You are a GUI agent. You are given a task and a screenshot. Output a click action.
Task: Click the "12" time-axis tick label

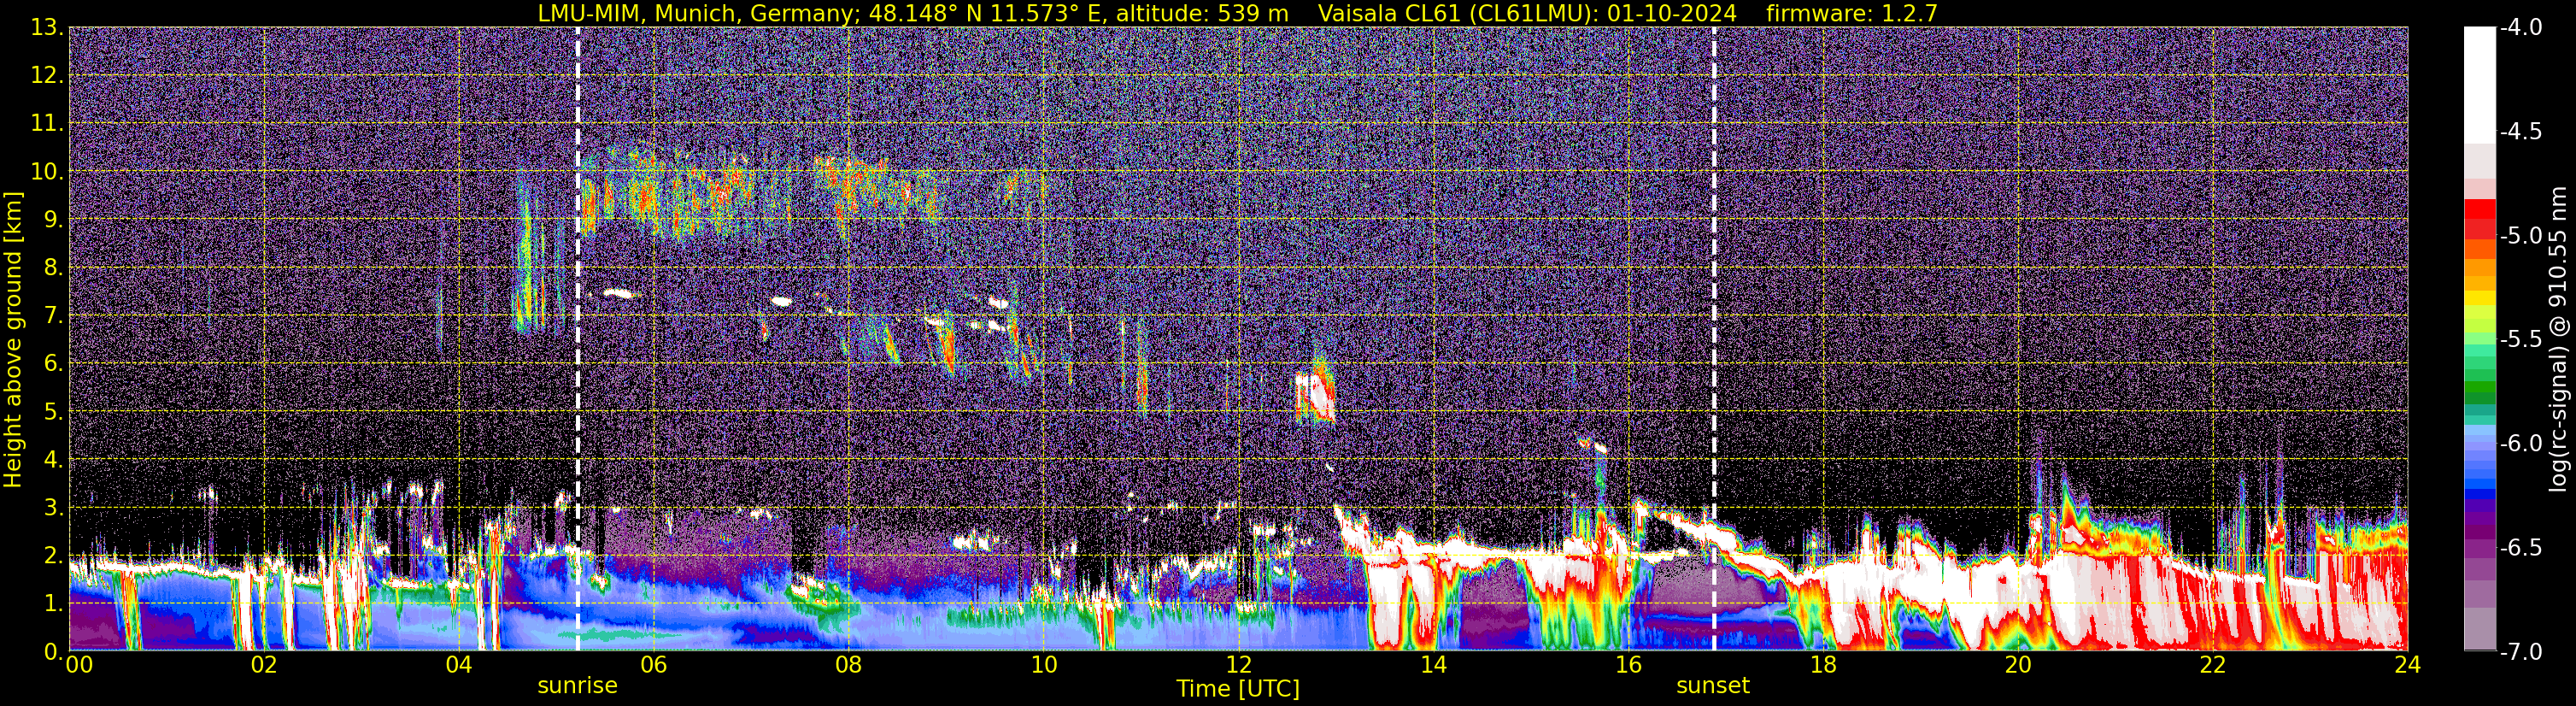coord(1238,665)
